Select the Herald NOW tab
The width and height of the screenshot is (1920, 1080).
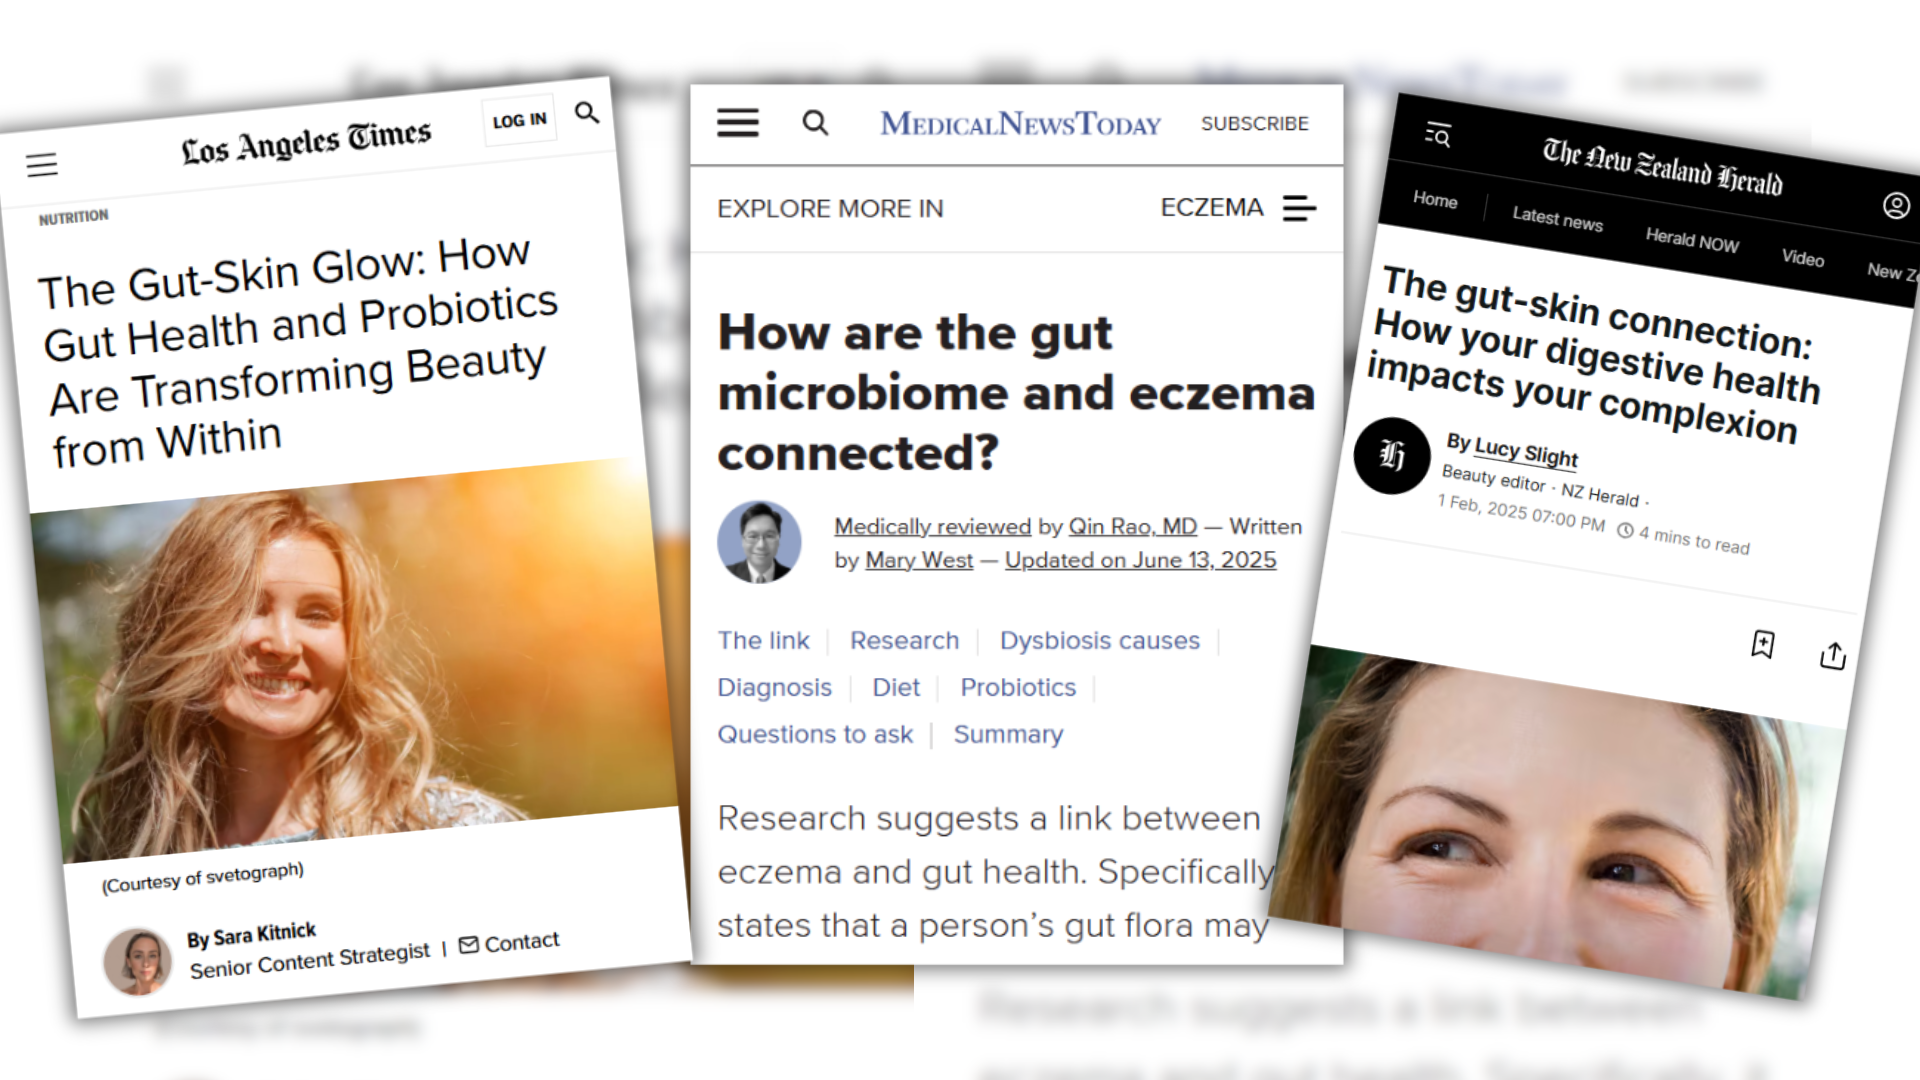[x=1692, y=240]
